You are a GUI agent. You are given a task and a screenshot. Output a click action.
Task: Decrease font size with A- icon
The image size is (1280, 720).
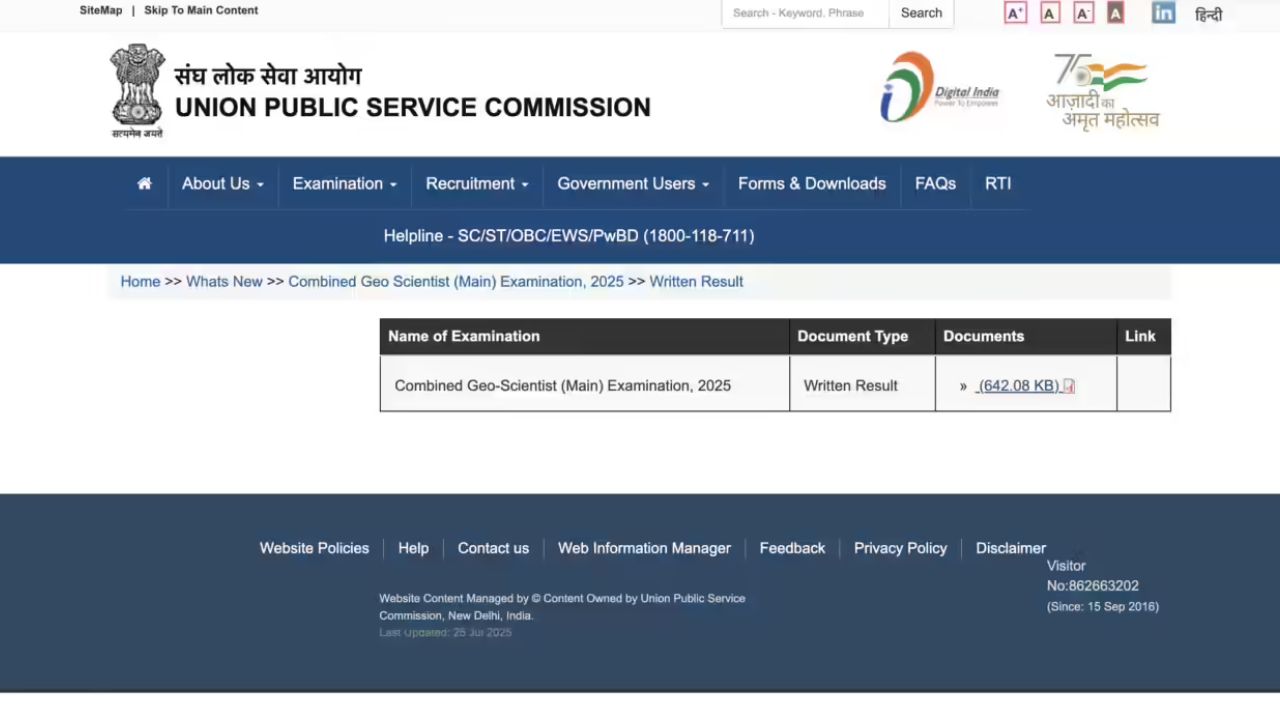click(1083, 13)
